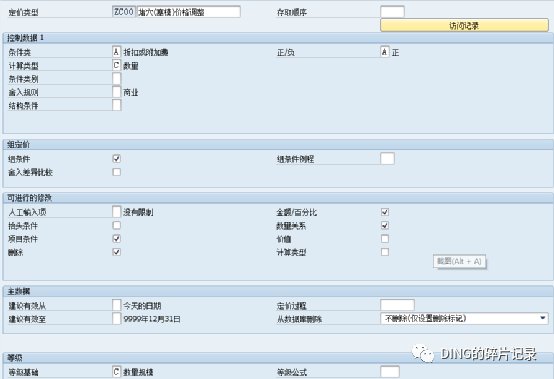This screenshot has height=379, width=554.
Task: Uncheck the 金额/百分比 checkbox
Action: 385,212
